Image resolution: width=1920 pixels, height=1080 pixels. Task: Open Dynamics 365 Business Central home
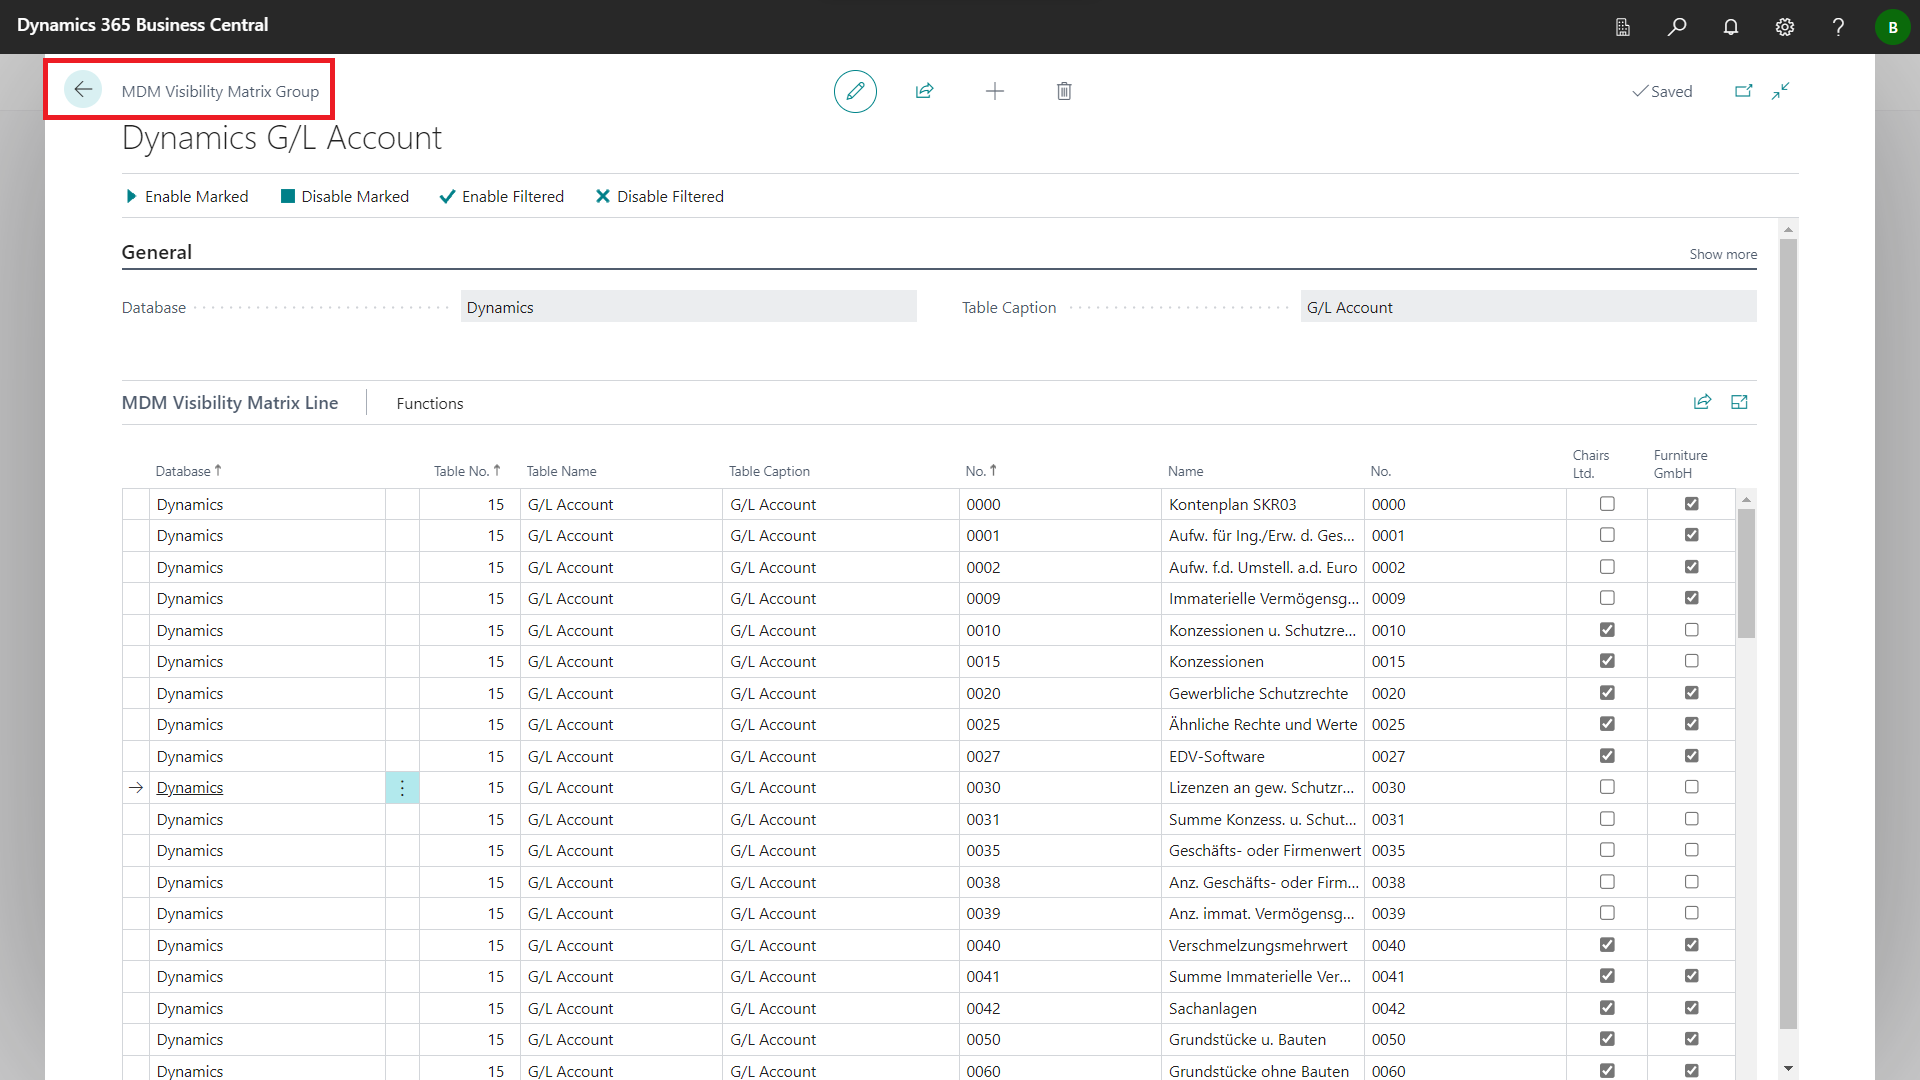pos(143,25)
